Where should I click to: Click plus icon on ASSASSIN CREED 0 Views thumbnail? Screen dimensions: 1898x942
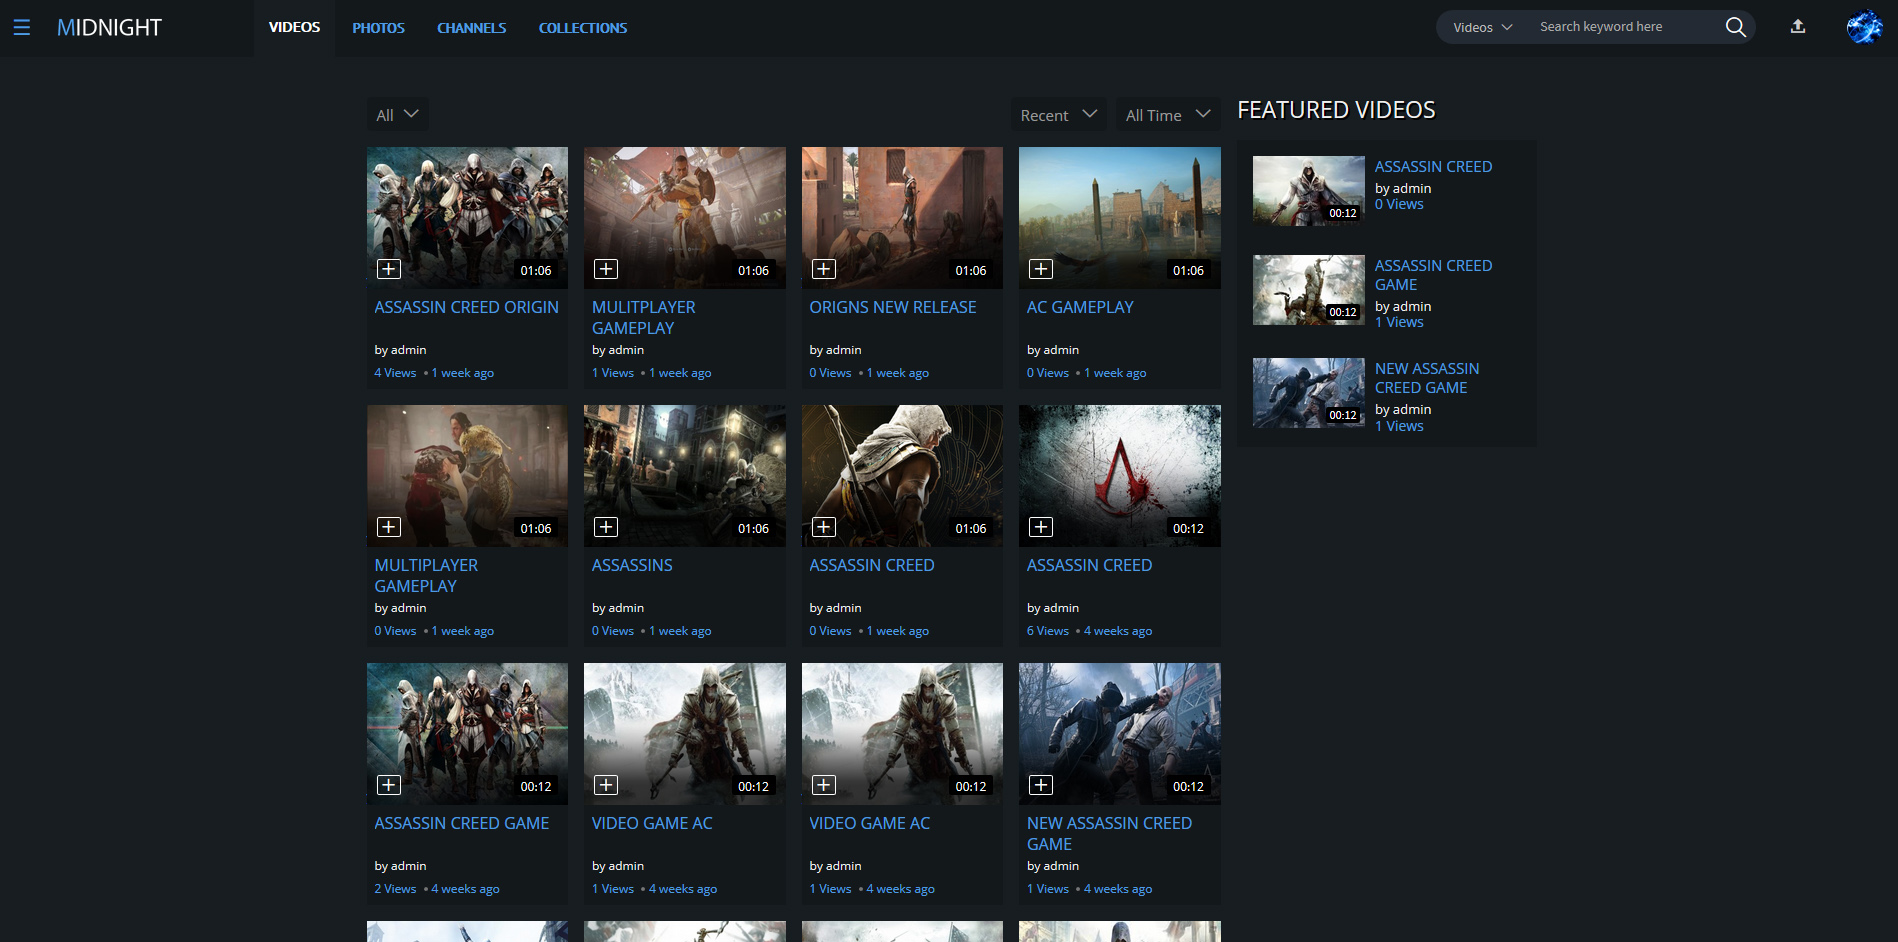[x=824, y=527]
